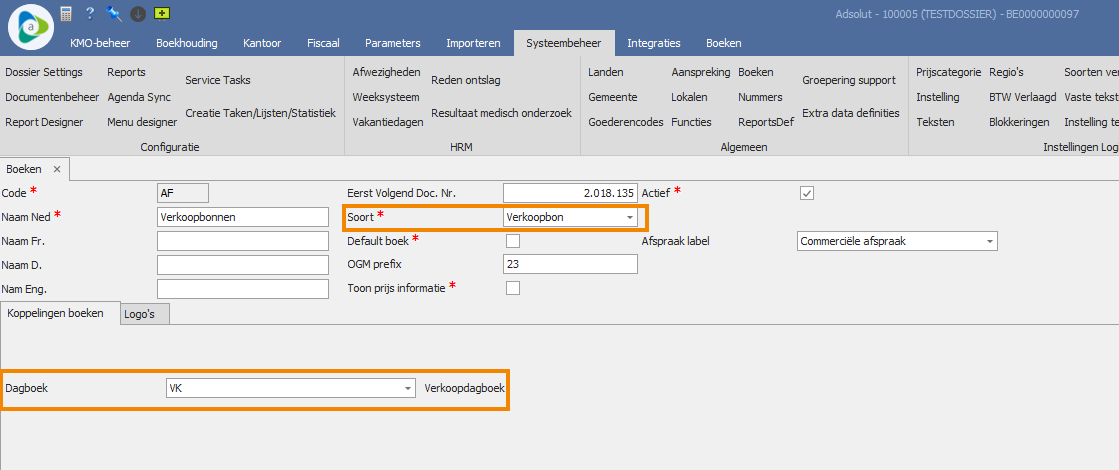
Task: Close the Boeken document tab
Action: coord(57,170)
